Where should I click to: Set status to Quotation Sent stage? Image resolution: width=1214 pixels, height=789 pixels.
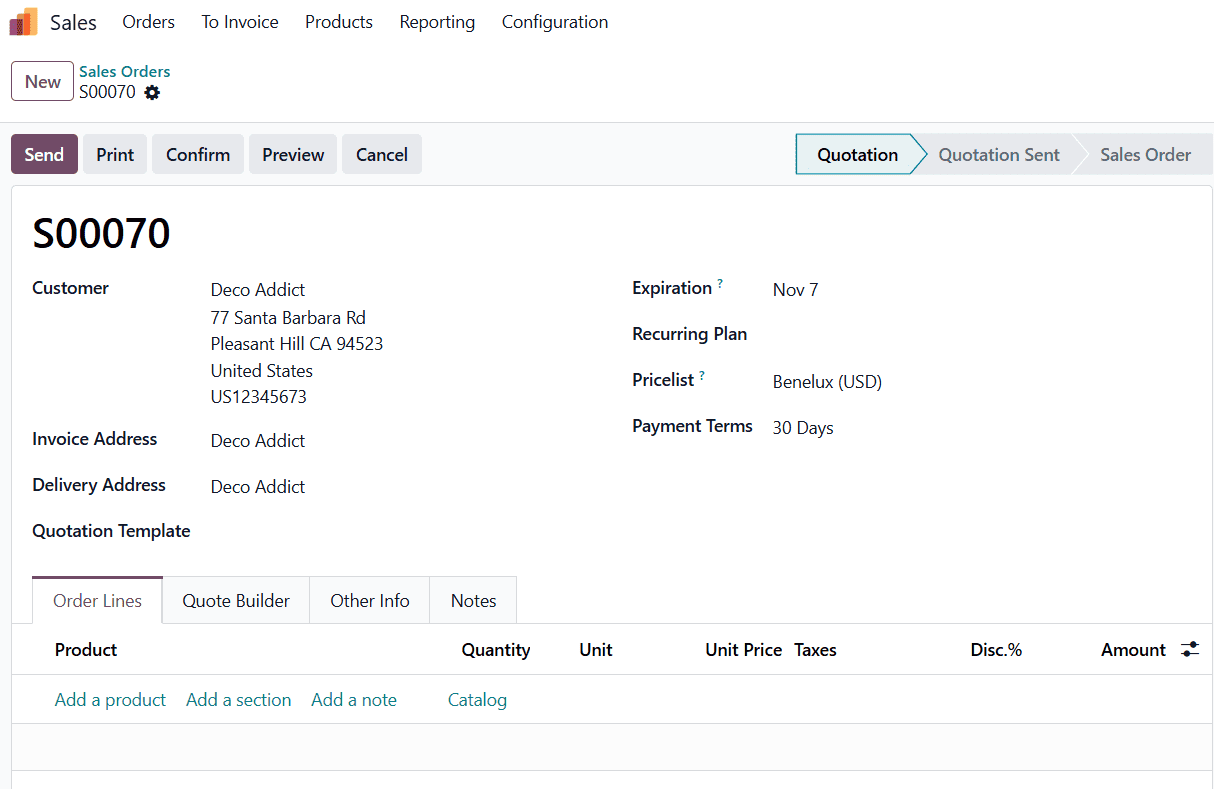coord(998,155)
